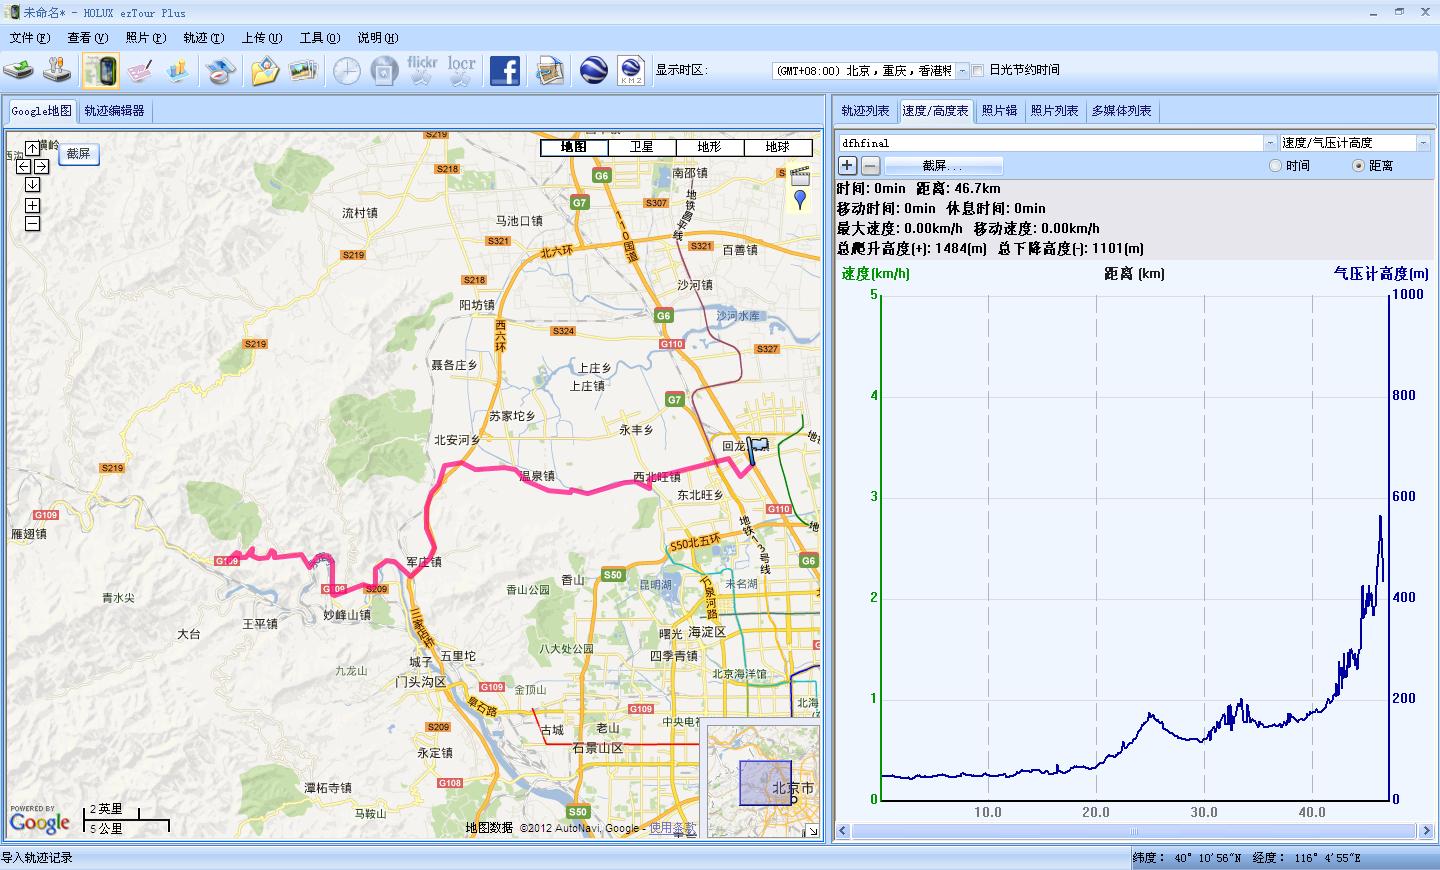Click the chart zoom-in plus icon
Viewport: 1440px width, 870px height.
point(847,166)
